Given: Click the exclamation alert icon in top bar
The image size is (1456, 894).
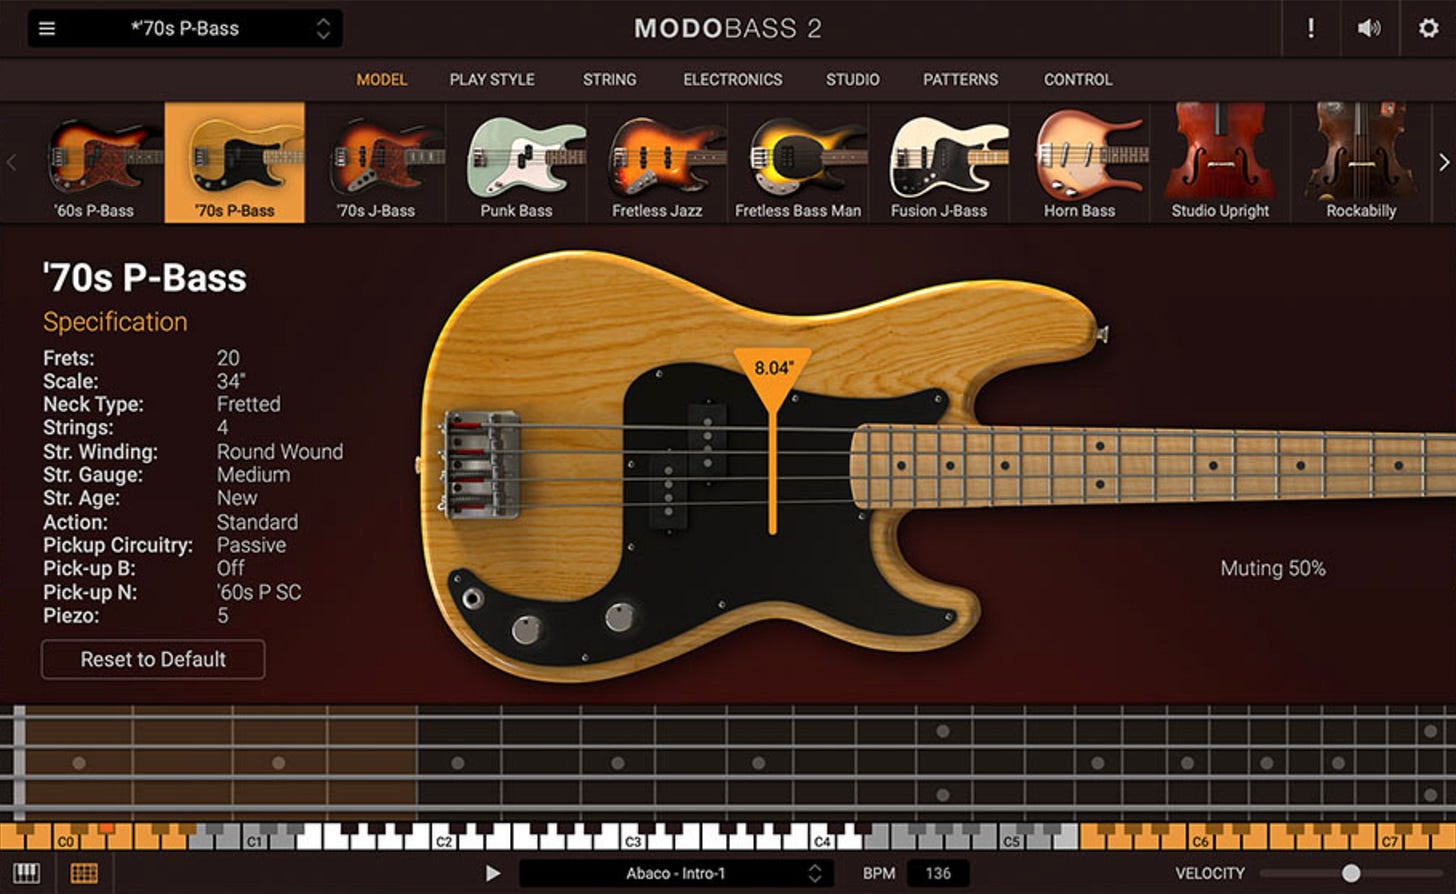Looking at the screenshot, I should point(1309,28).
